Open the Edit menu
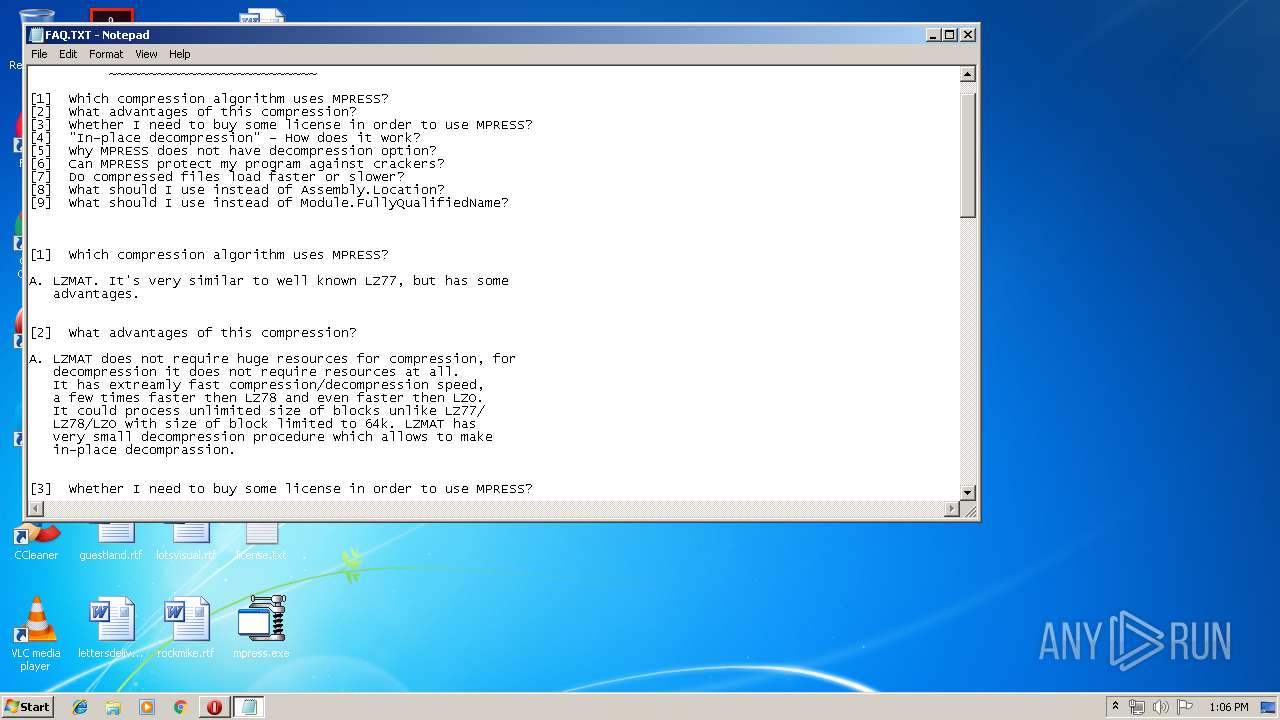The width and height of the screenshot is (1280, 720). pos(68,54)
